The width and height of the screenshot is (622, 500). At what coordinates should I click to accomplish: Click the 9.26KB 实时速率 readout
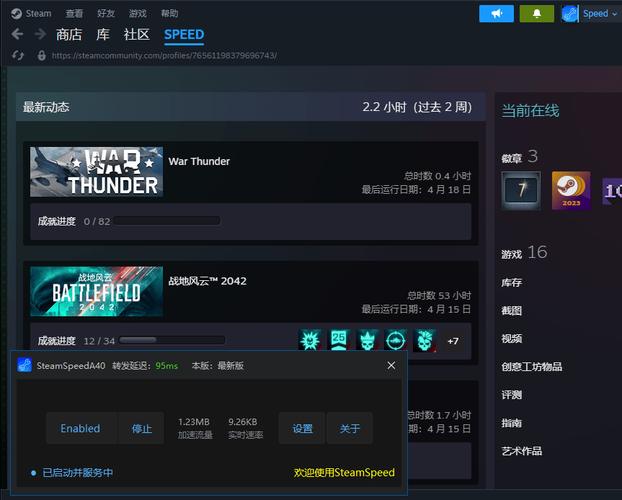coord(245,428)
